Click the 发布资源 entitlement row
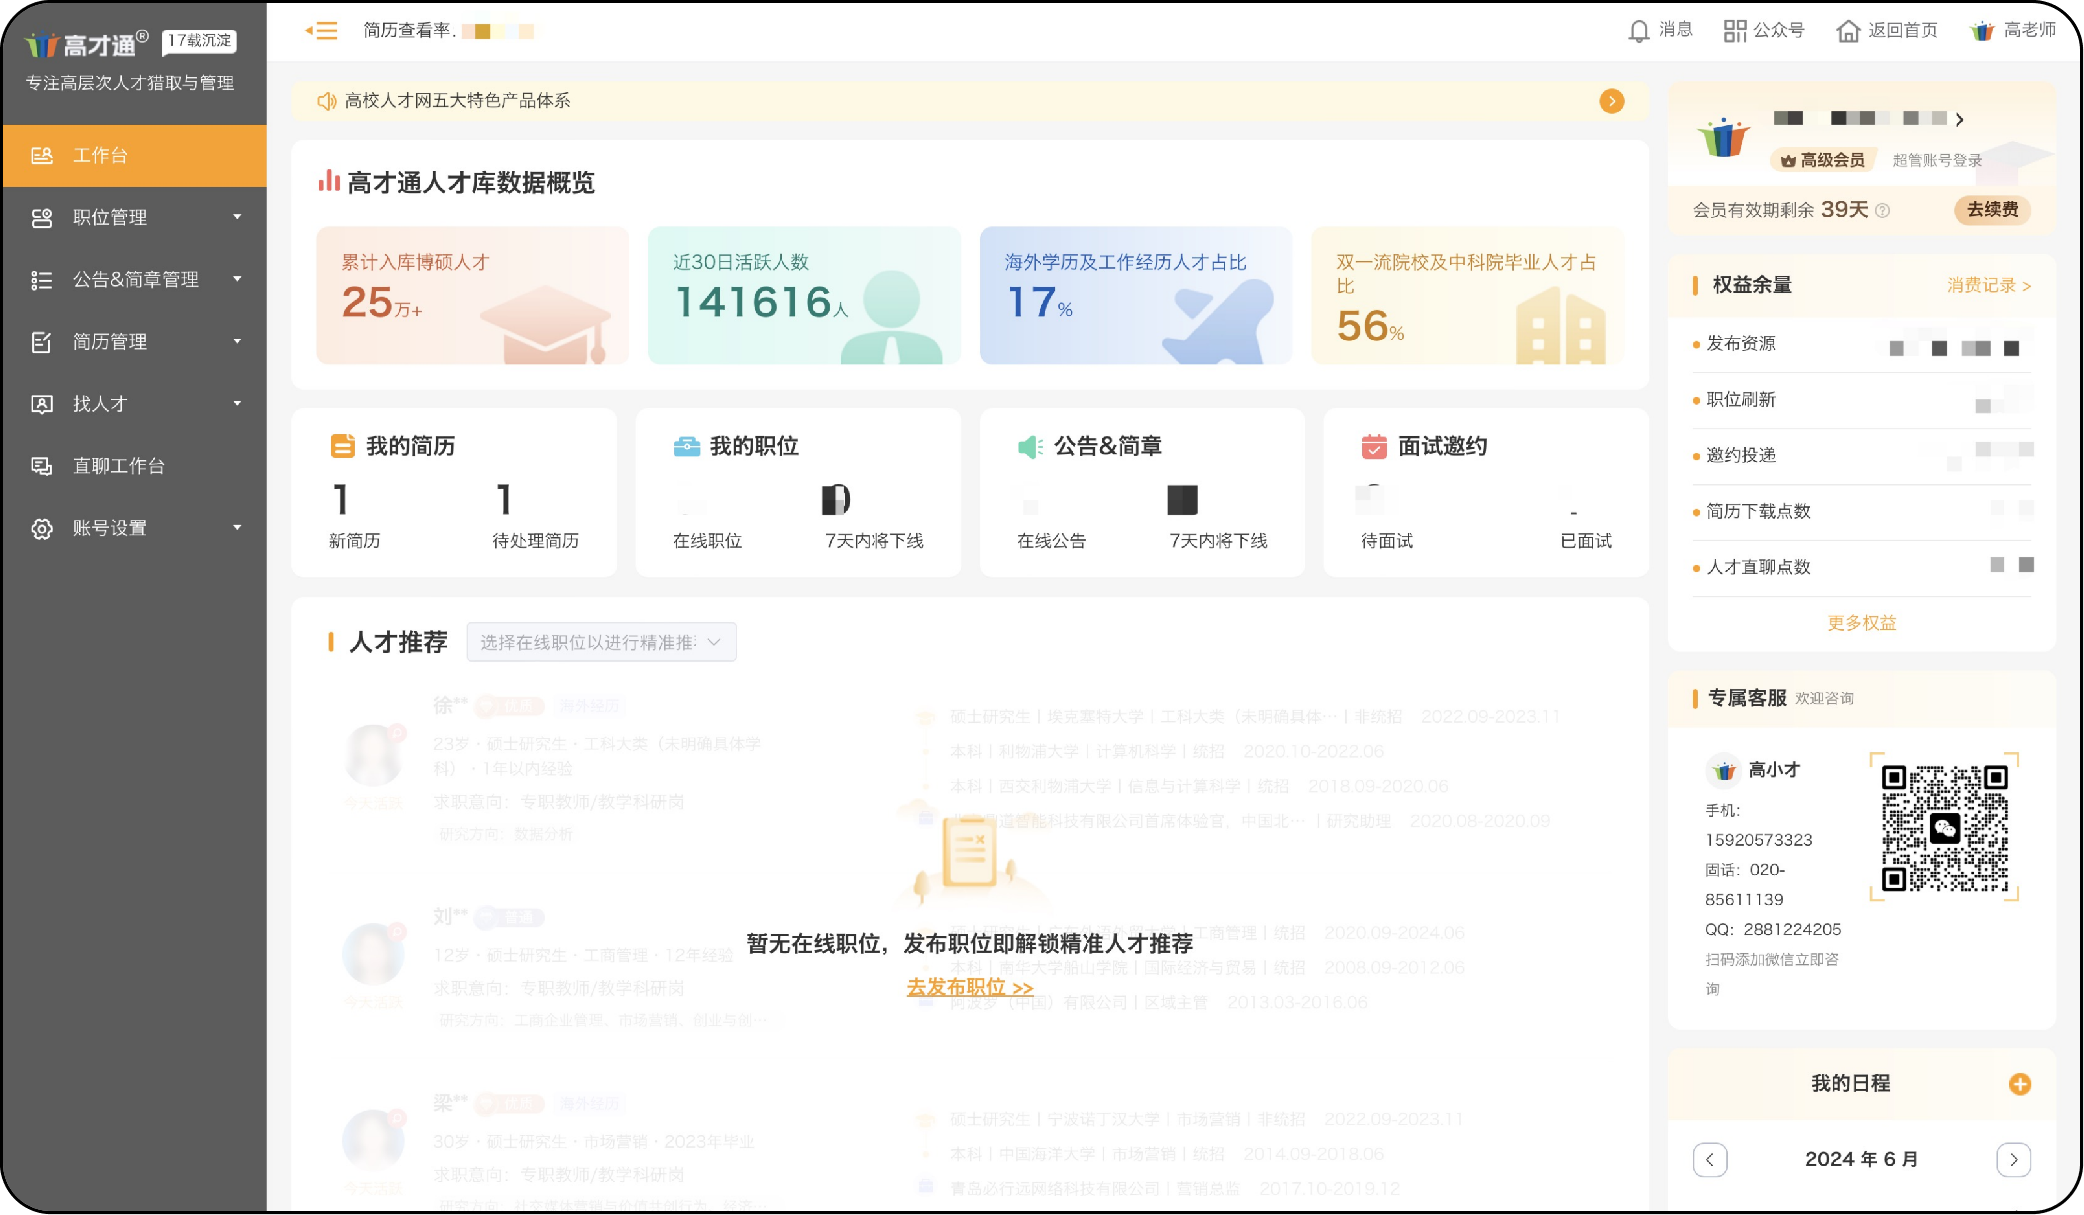2084x1215 pixels. [1861, 344]
